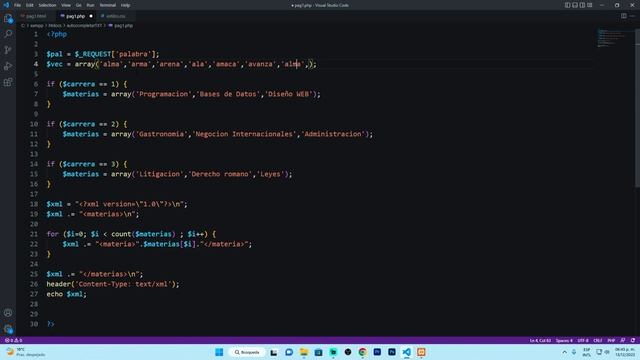640x360 pixels.
Task: Open Customize Layout from title bar
Action: [590, 5]
